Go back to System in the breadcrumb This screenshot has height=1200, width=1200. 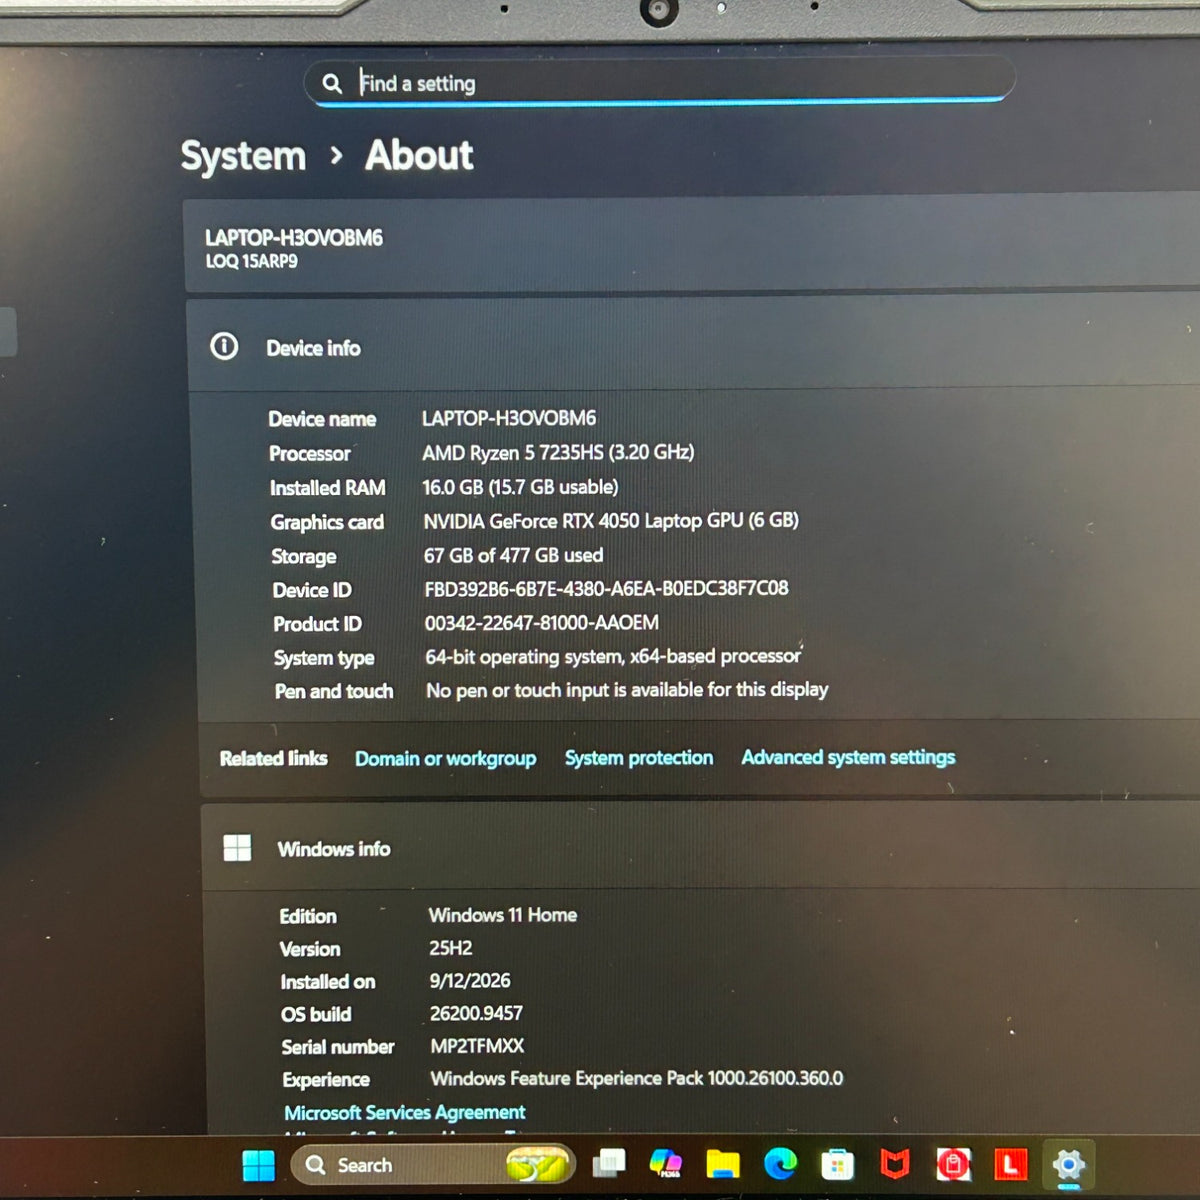[243, 156]
